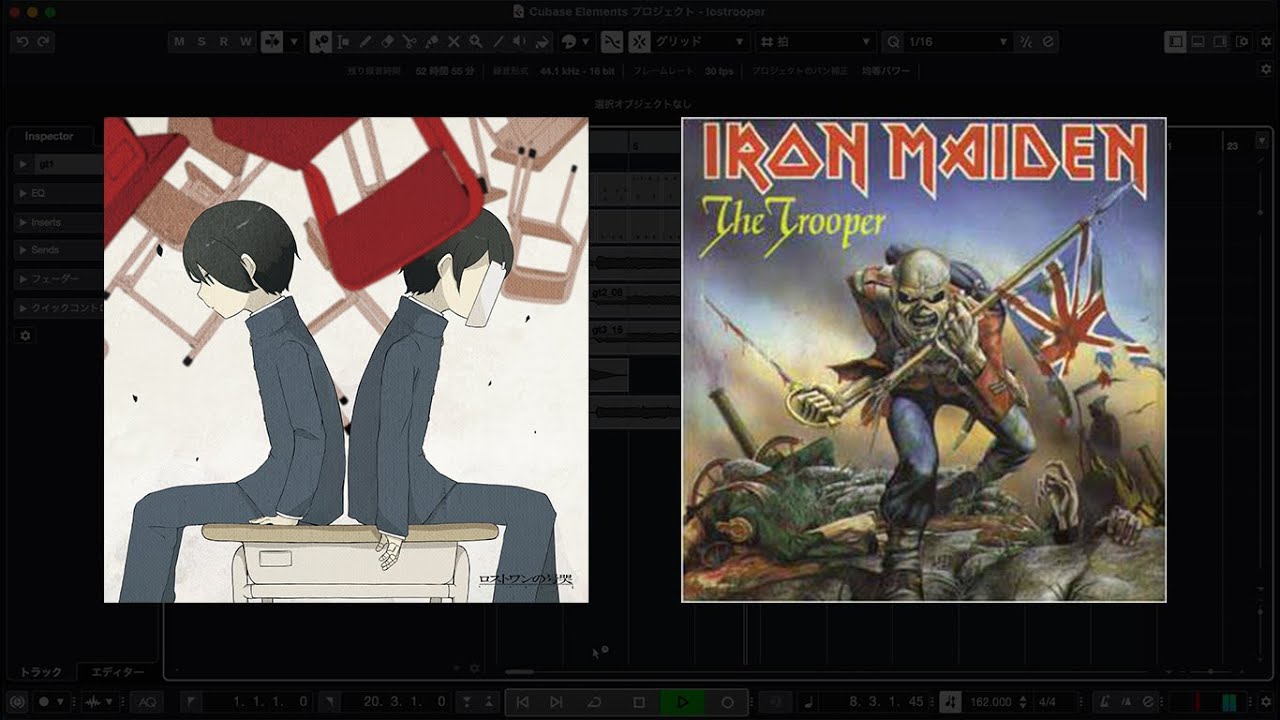Select the Range Selection tool
The image size is (1280, 720).
click(343, 42)
